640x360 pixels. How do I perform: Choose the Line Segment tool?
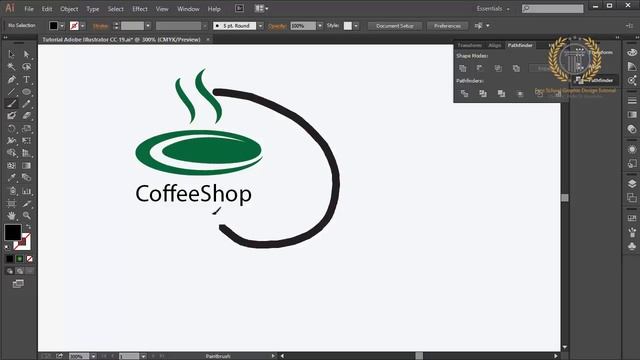[x=11, y=92]
